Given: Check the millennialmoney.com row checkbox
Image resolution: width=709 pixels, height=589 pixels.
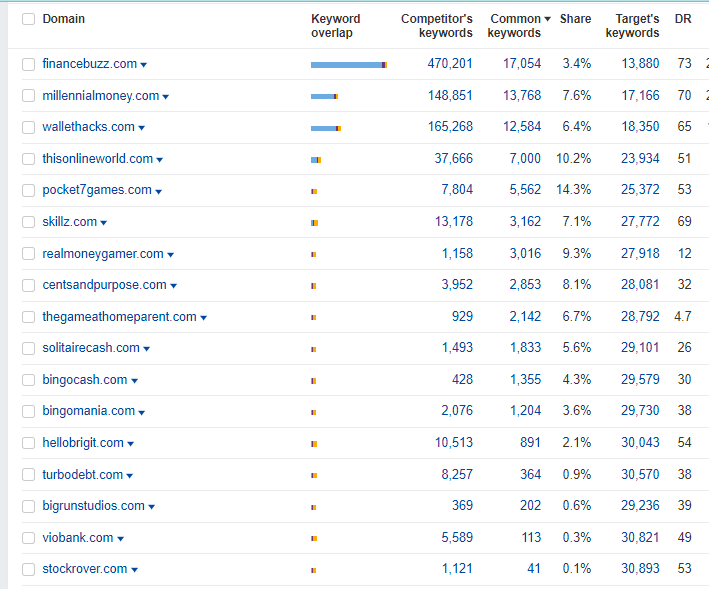Looking at the screenshot, I should (x=28, y=96).
